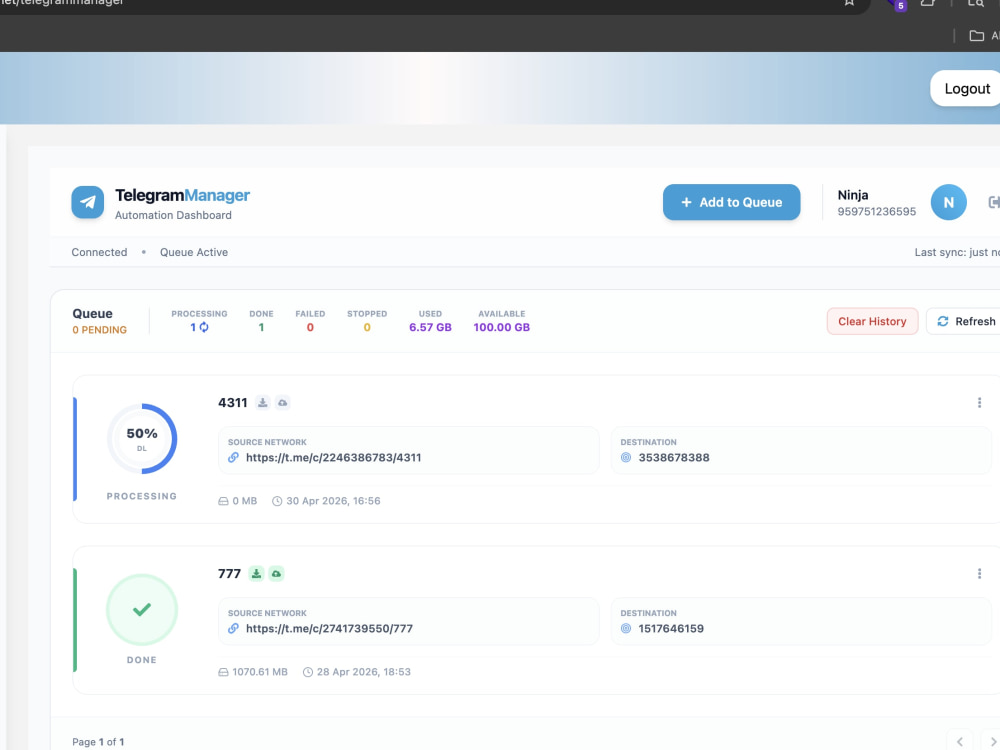Click the 0 PENDING label
Viewport: 1000px width, 750px height.
click(x=99, y=330)
